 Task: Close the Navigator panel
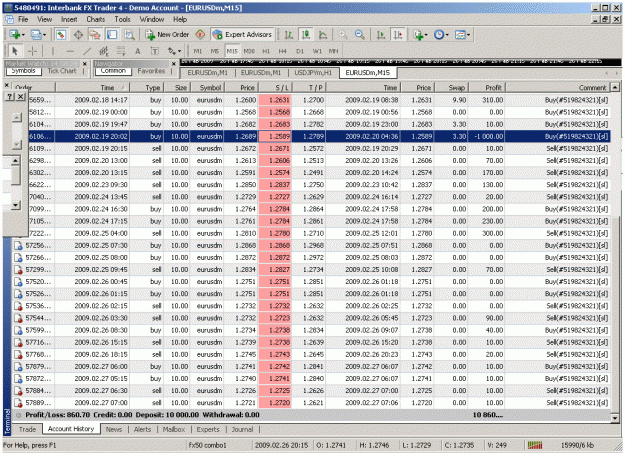pos(174,64)
